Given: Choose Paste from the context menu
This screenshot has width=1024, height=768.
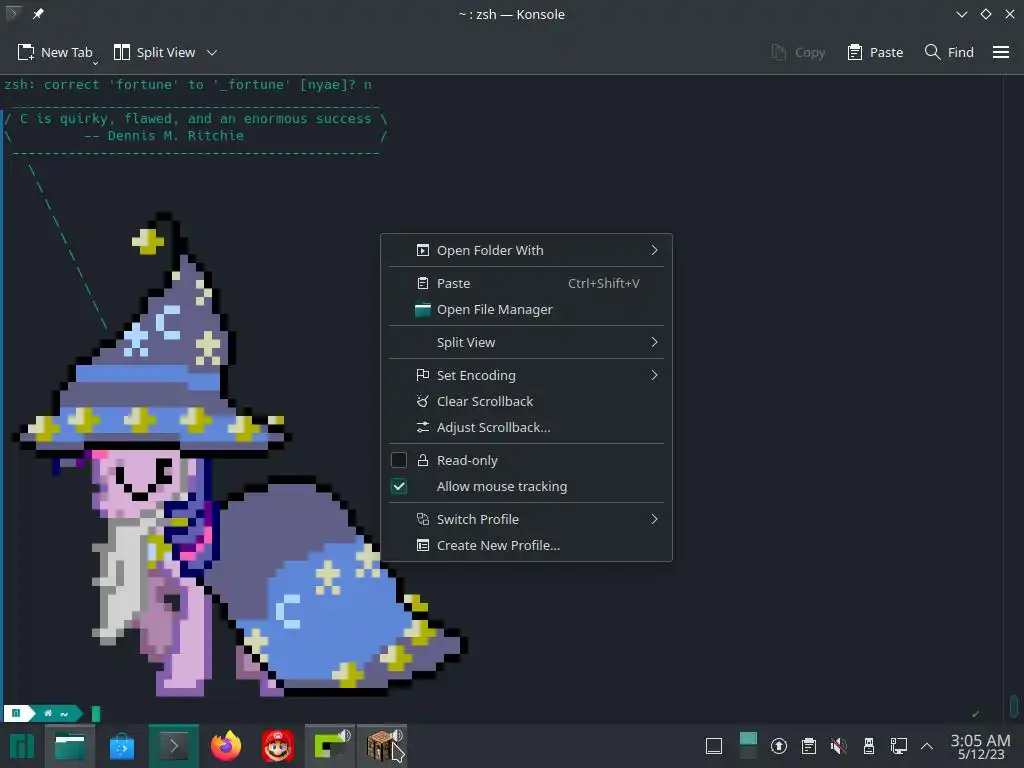Looking at the screenshot, I should [x=526, y=283].
